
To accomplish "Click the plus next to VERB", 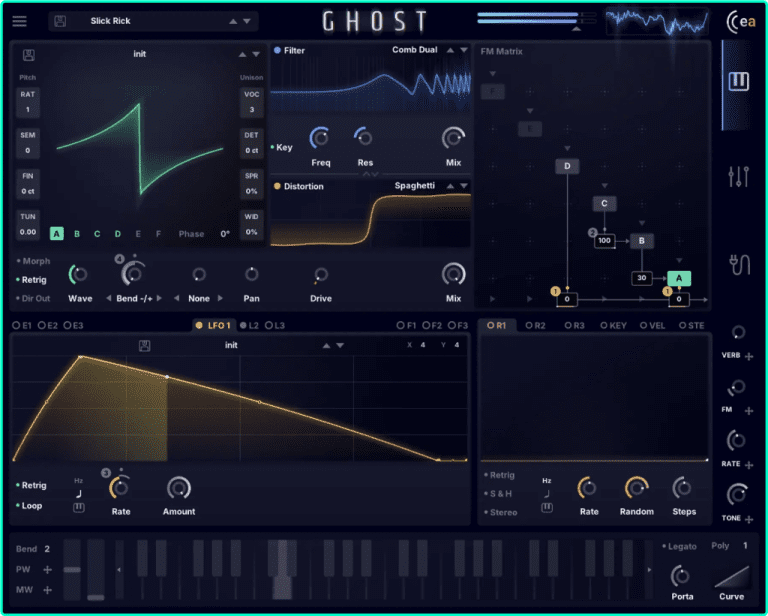I will point(749,356).
